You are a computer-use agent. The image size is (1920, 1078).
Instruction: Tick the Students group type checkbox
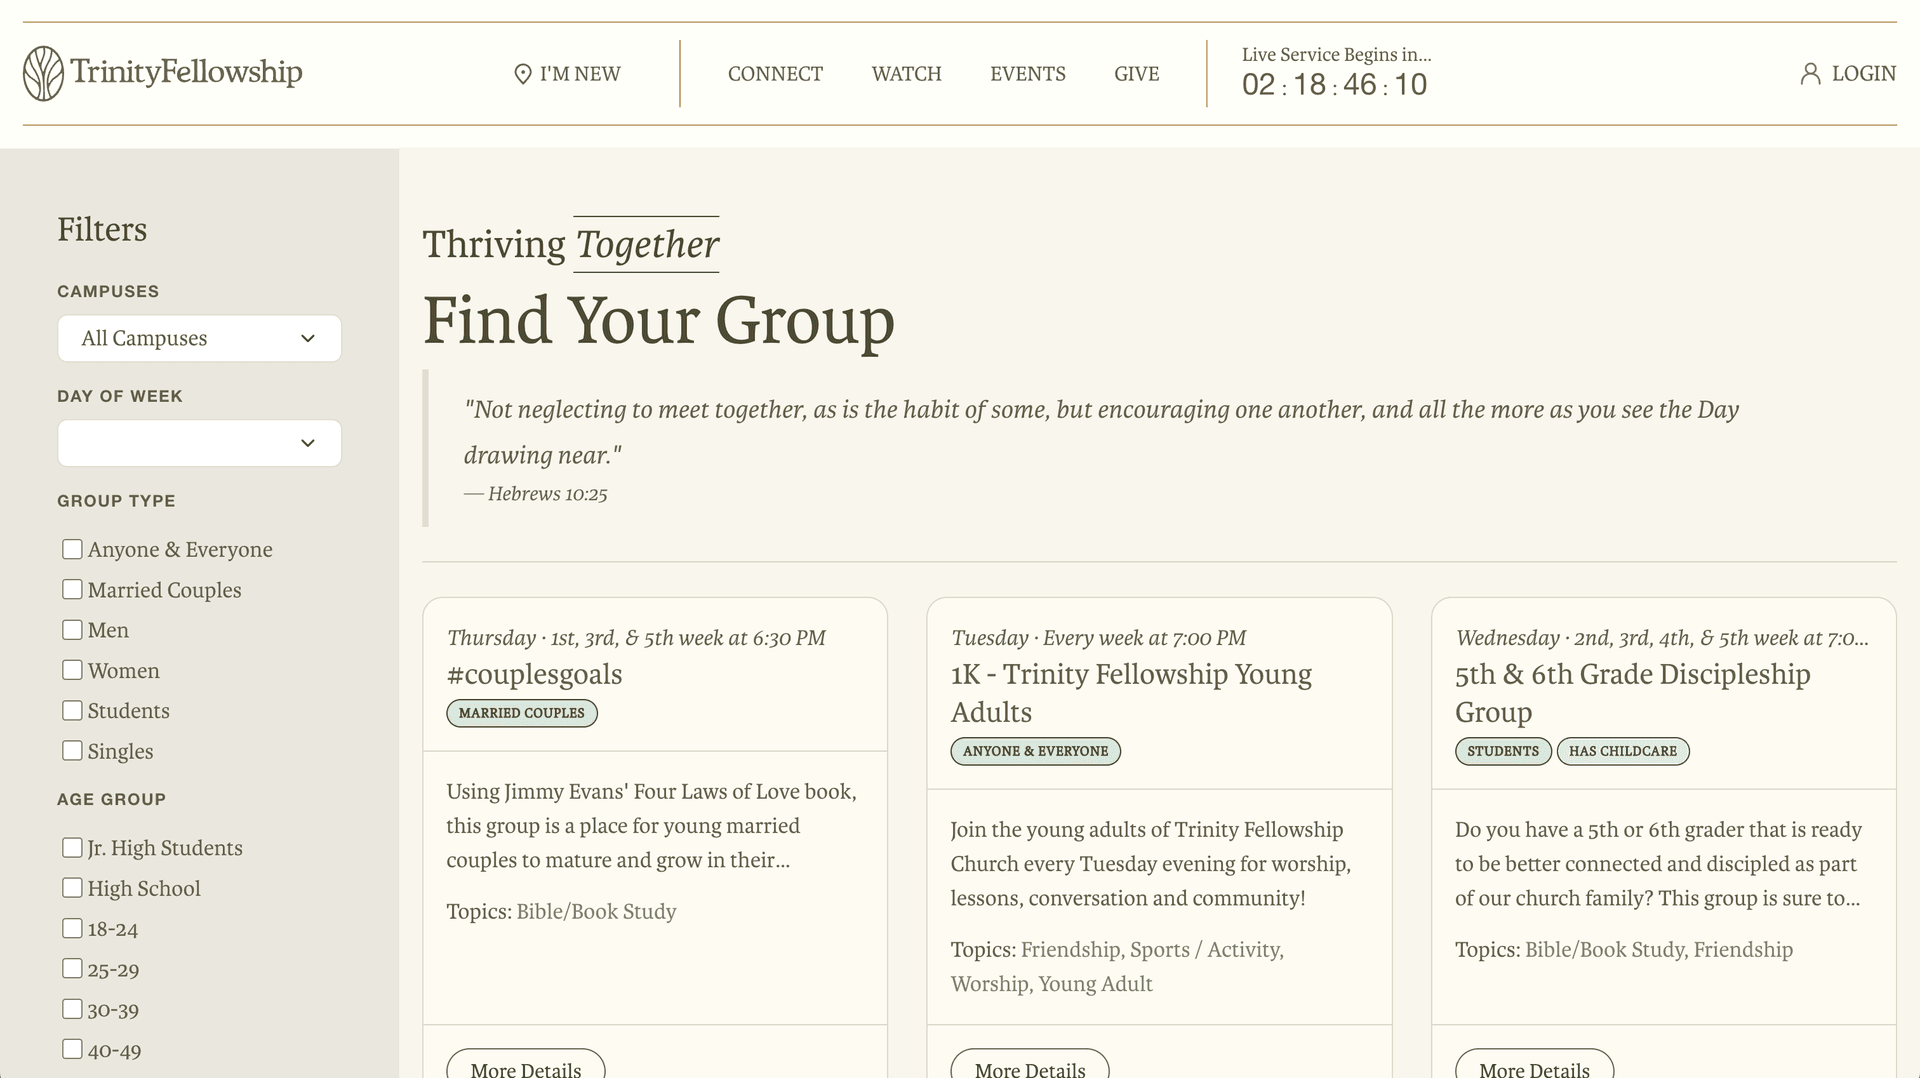[x=72, y=710]
